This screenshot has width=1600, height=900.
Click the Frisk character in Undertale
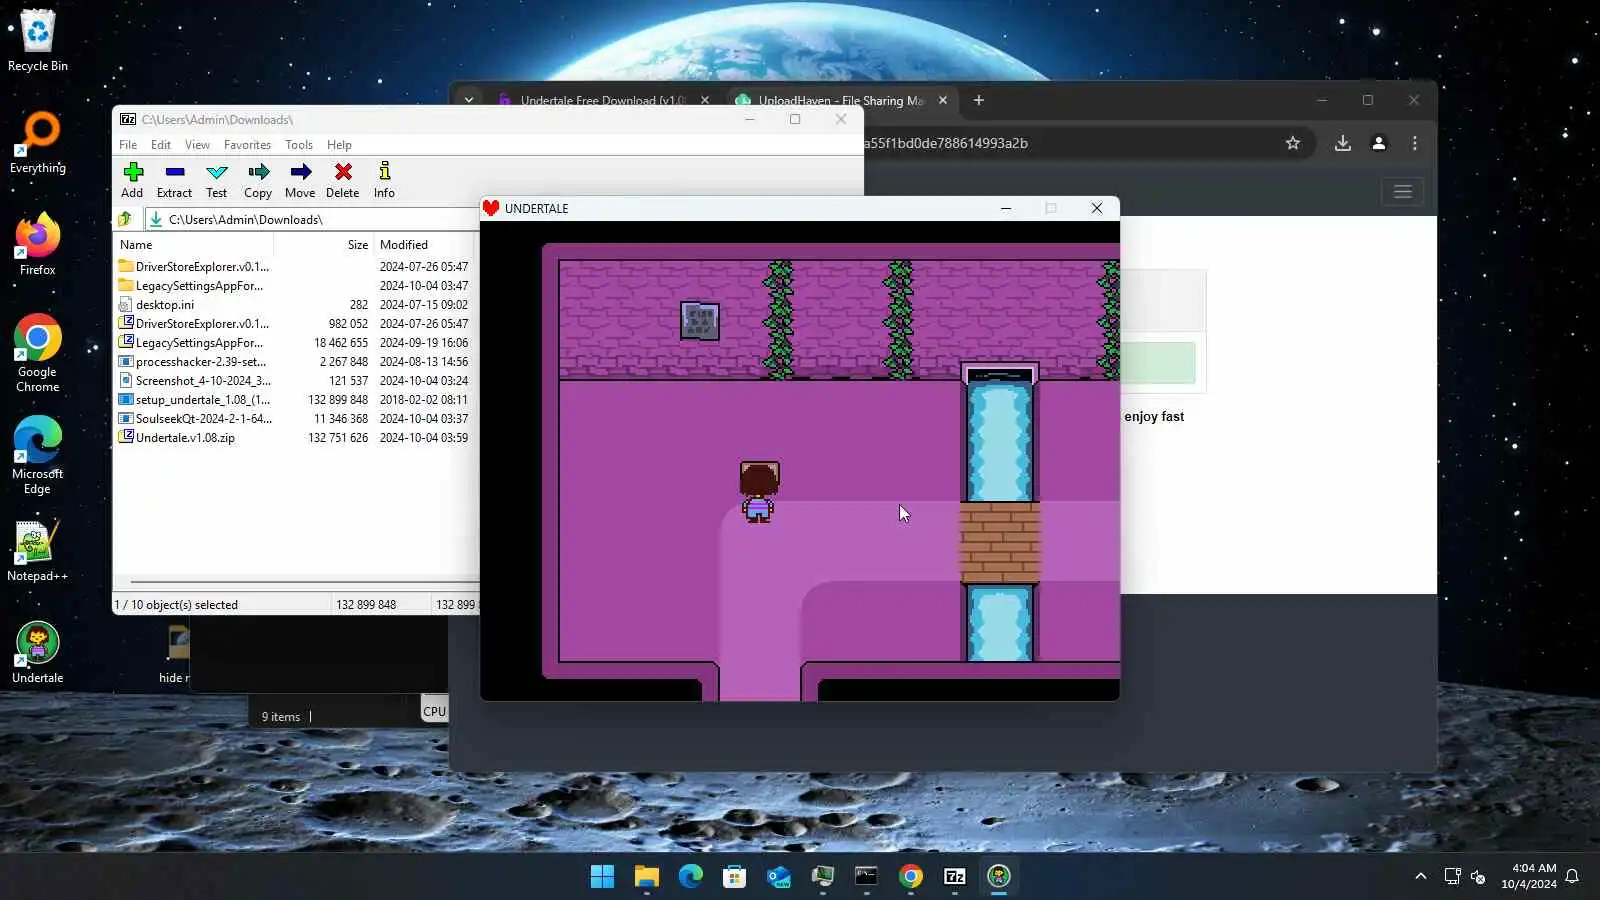pos(759,492)
